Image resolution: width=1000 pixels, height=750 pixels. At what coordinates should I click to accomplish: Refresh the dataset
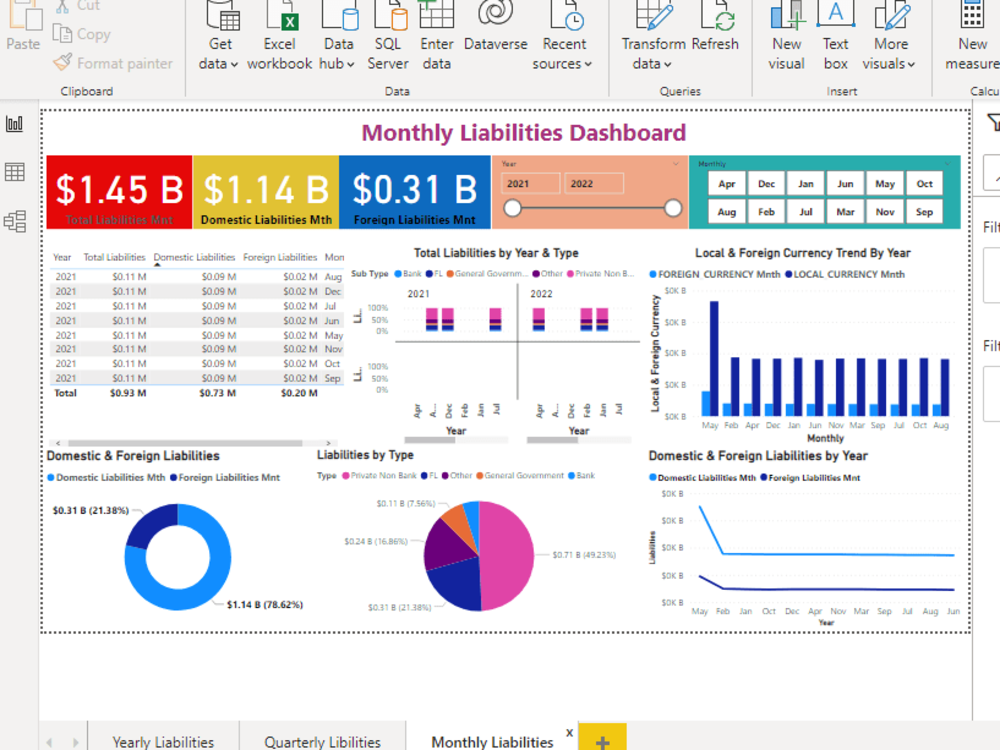[717, 40]
